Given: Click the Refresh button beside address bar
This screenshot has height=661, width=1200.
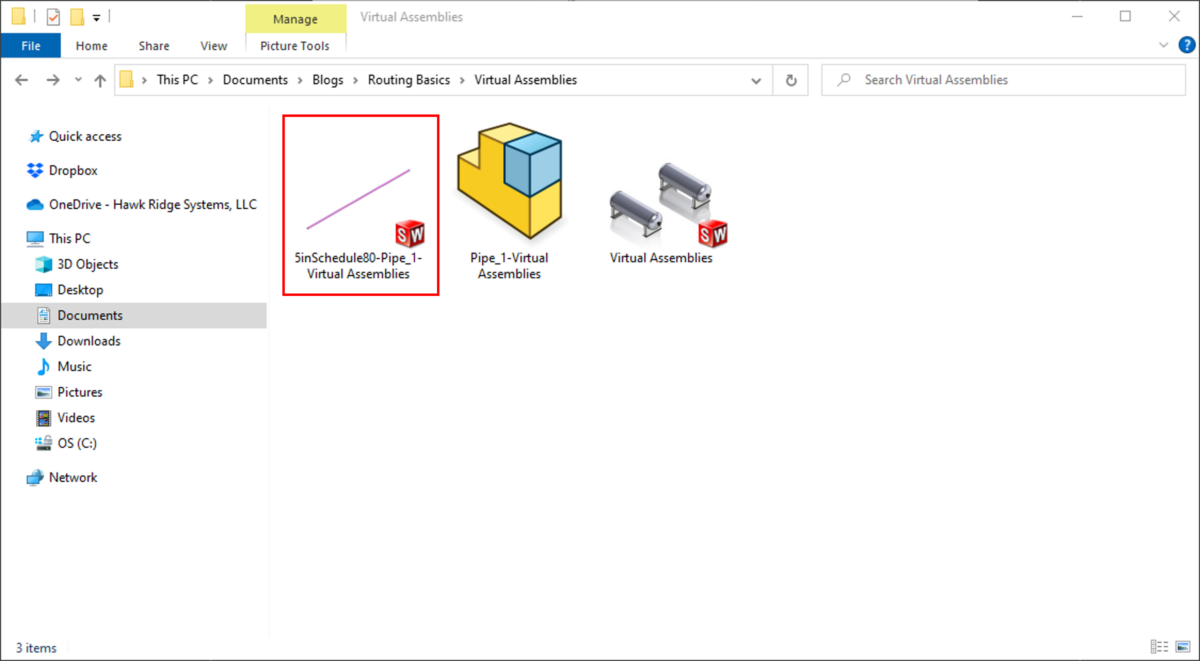Looking at the screenshot, I should click(790, 79).
